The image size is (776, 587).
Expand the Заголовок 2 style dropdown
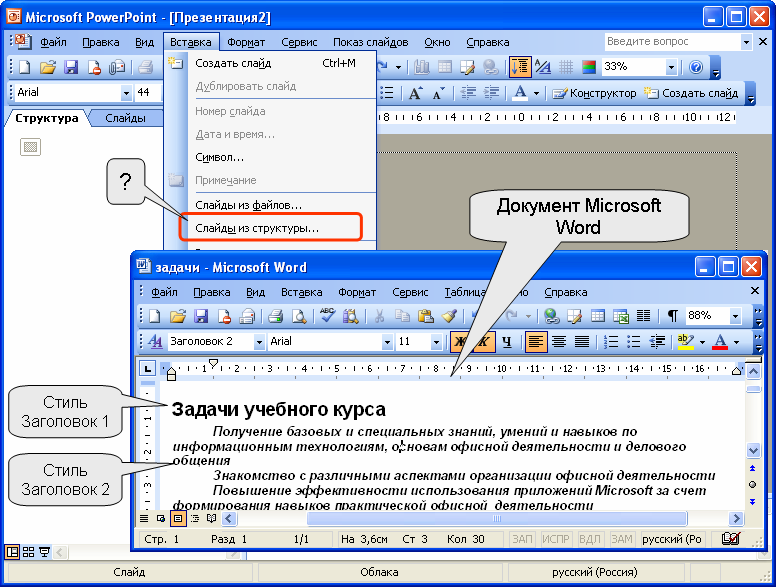pyautogui.click(x=259, y=342)
